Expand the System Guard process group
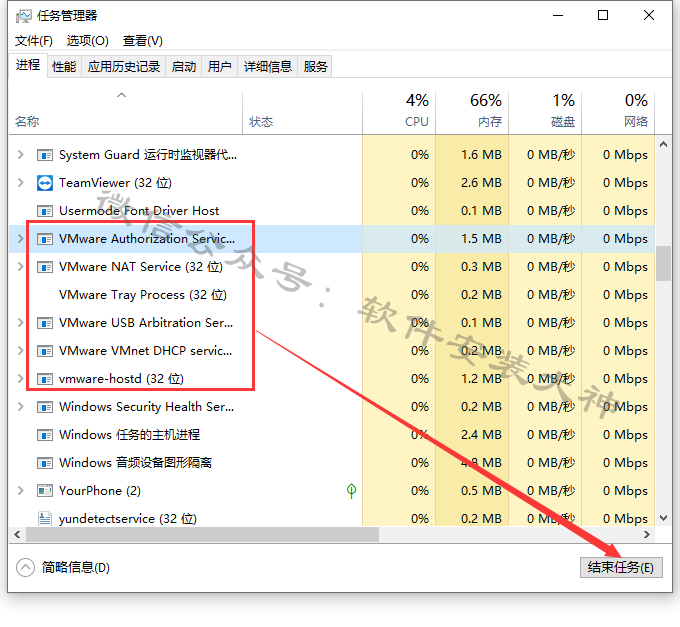Screen dimensions: 680x627 20,154
